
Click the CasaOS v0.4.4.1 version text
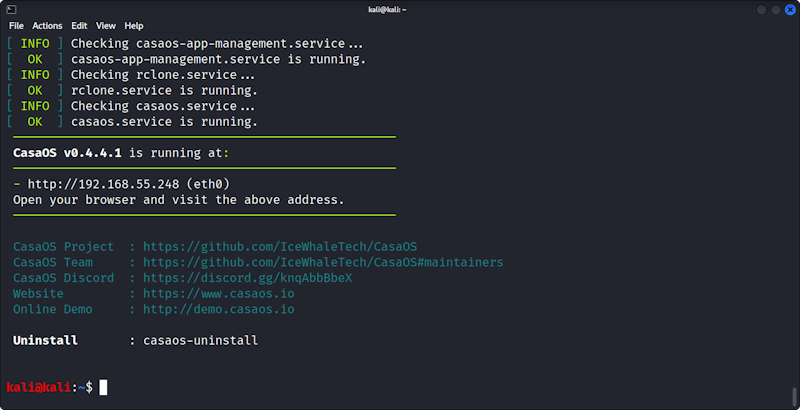pos(68,153)
